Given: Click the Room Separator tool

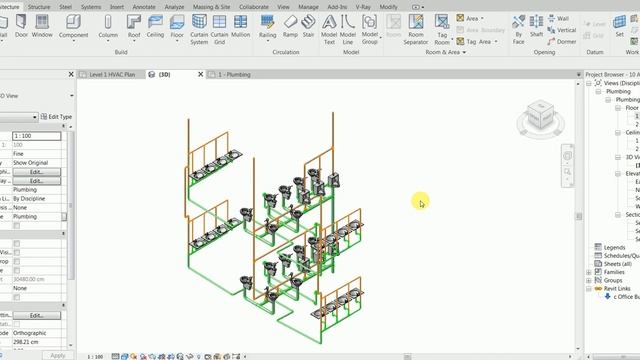Looking at the screenshot, I should tap(416, 29).
